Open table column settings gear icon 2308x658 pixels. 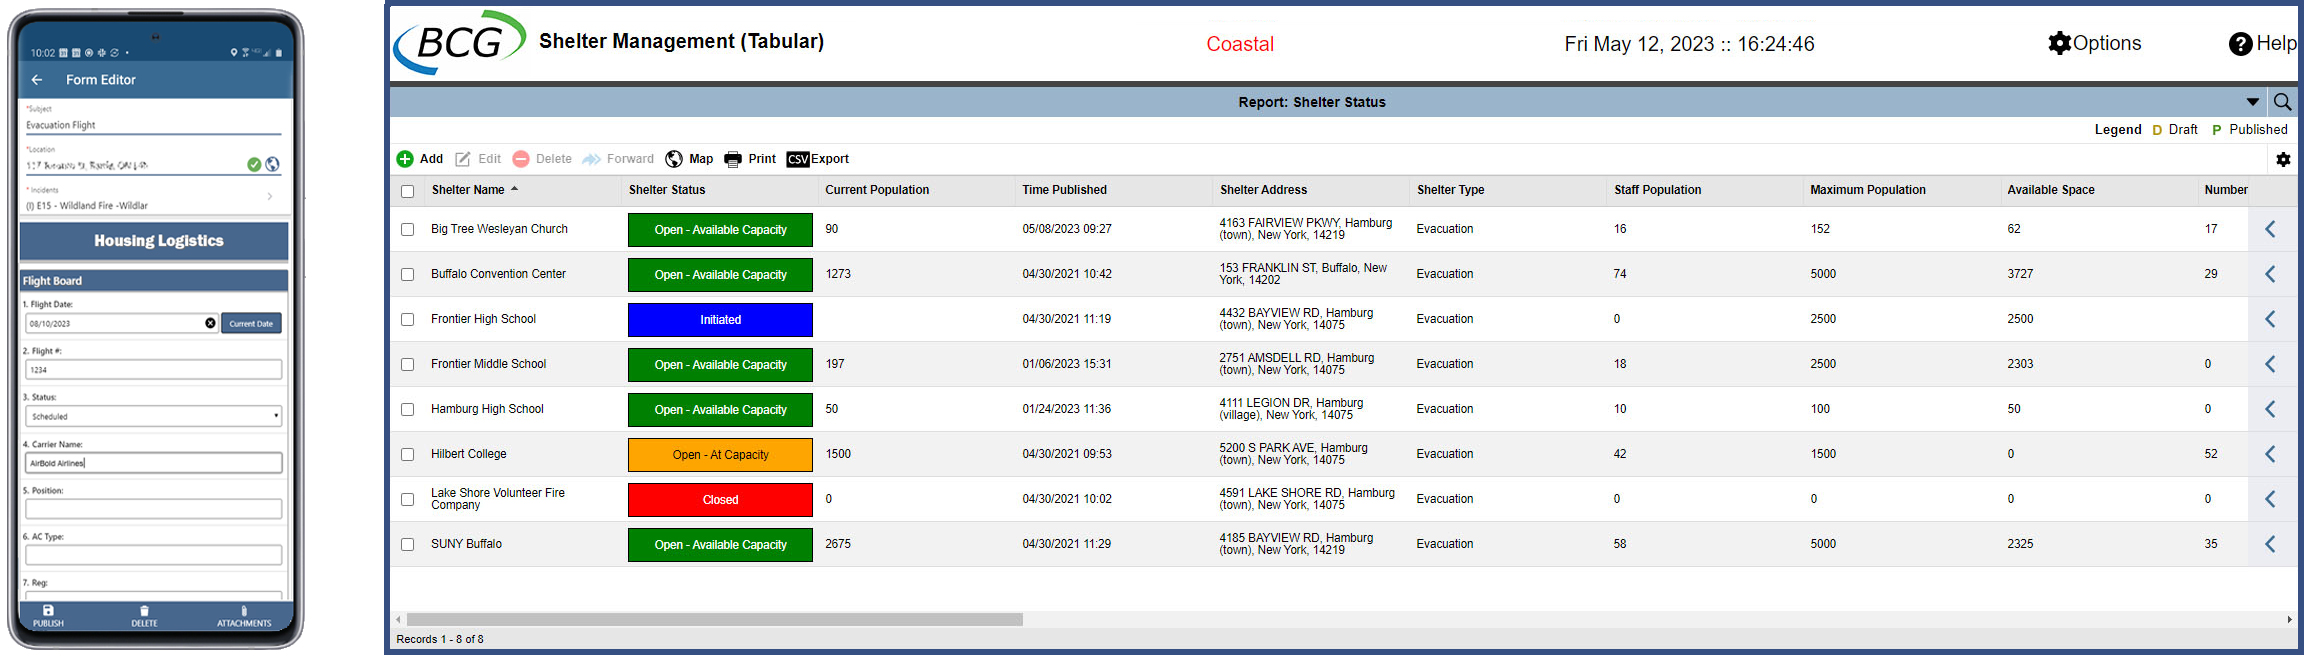point(2283,159)
